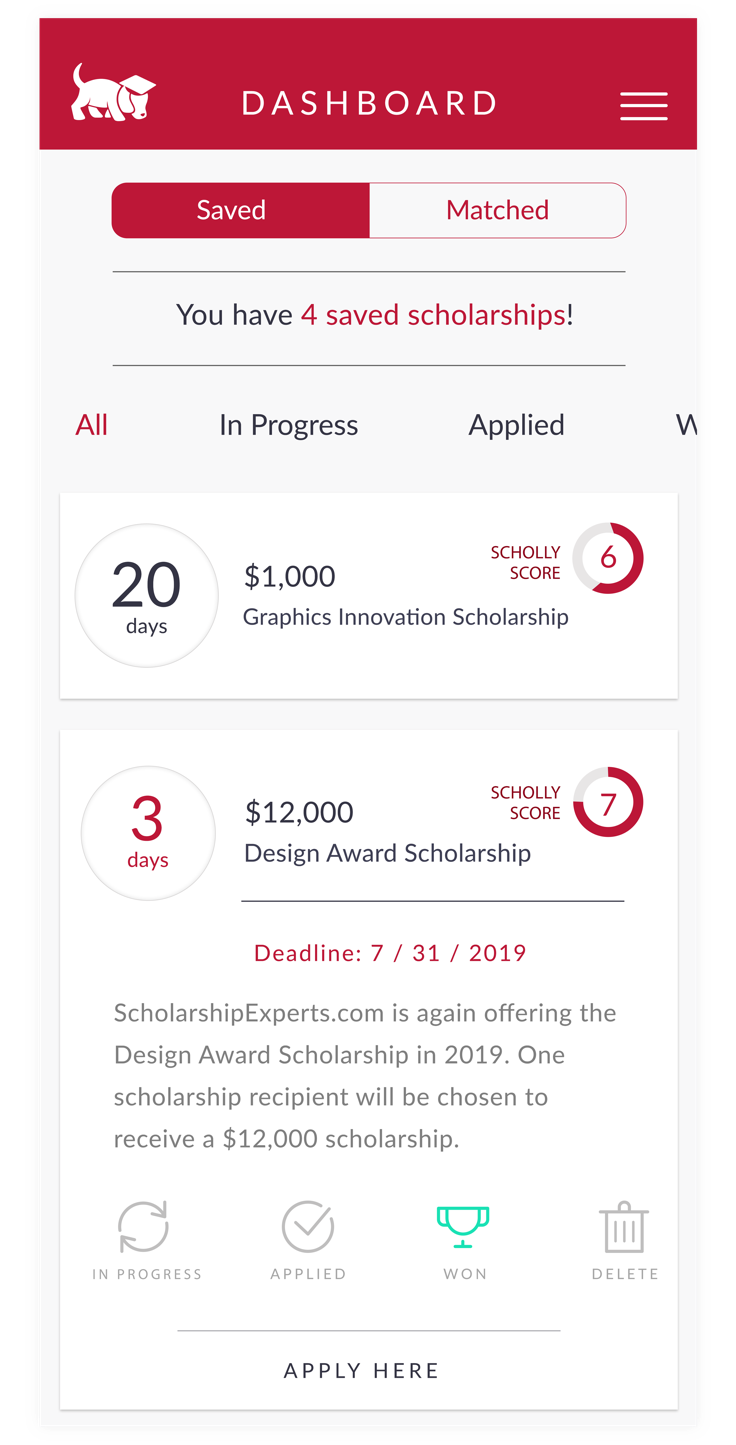736x1445 pixels.
Task: Mark scholarship as In Progress icon
Action: 144,1227
